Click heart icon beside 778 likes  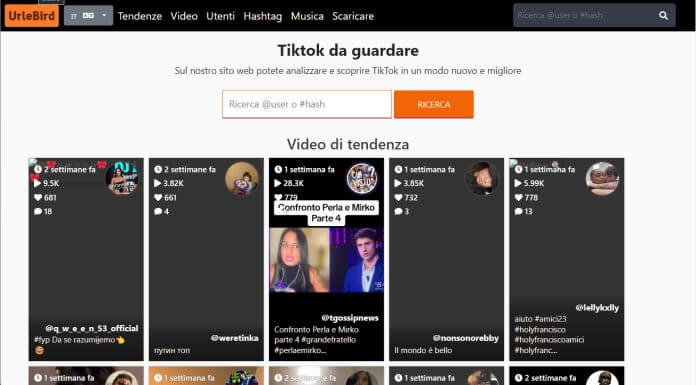[x=518, y=198]
